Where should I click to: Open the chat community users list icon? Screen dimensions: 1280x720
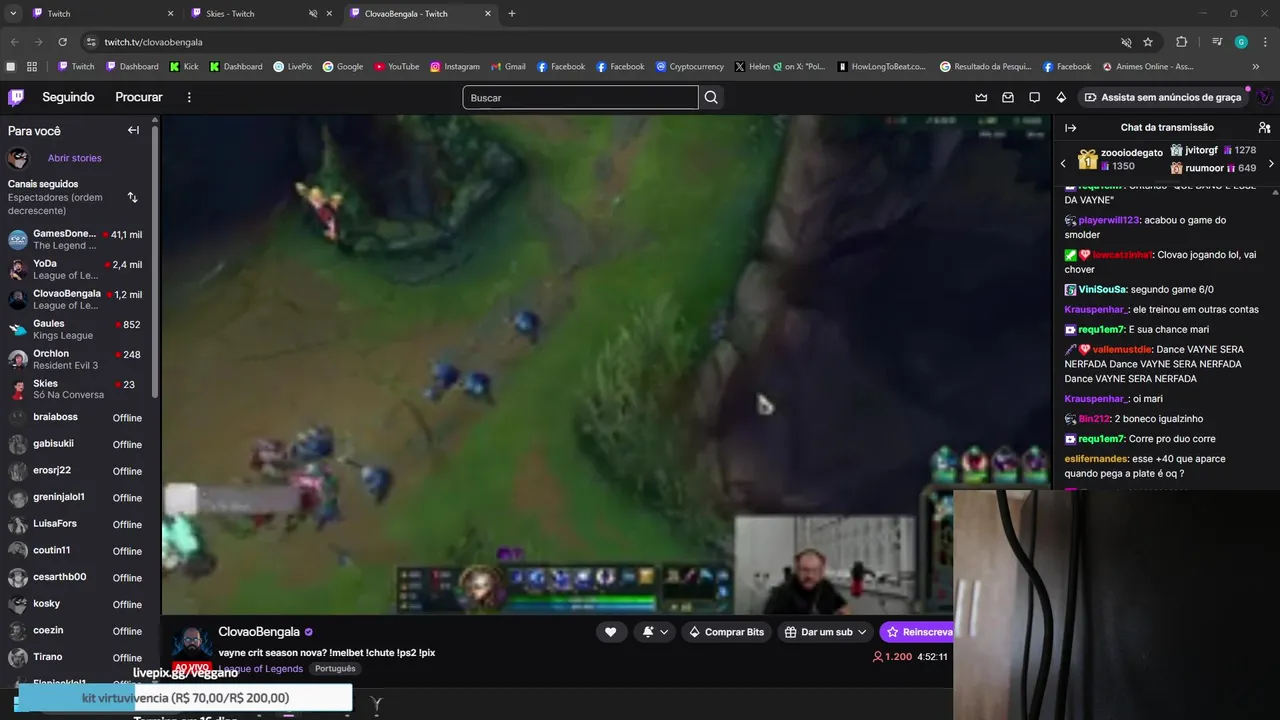click(x=1264, y=128)
